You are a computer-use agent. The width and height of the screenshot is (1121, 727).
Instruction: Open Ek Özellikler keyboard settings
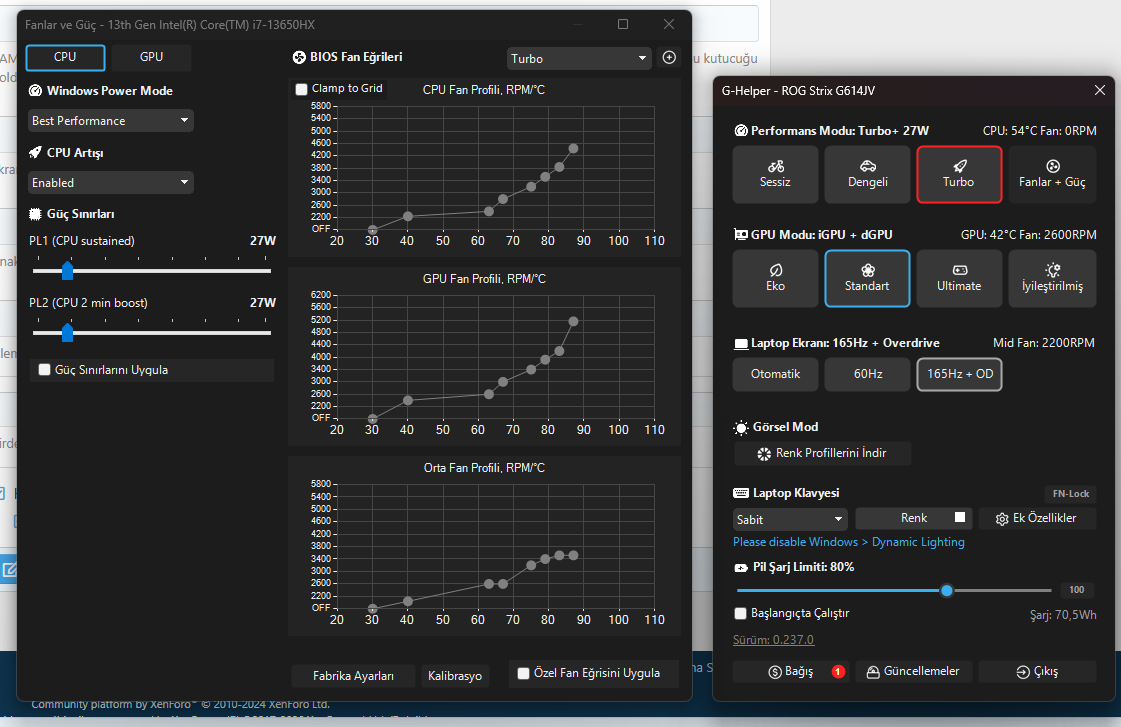coord(1037,518)
